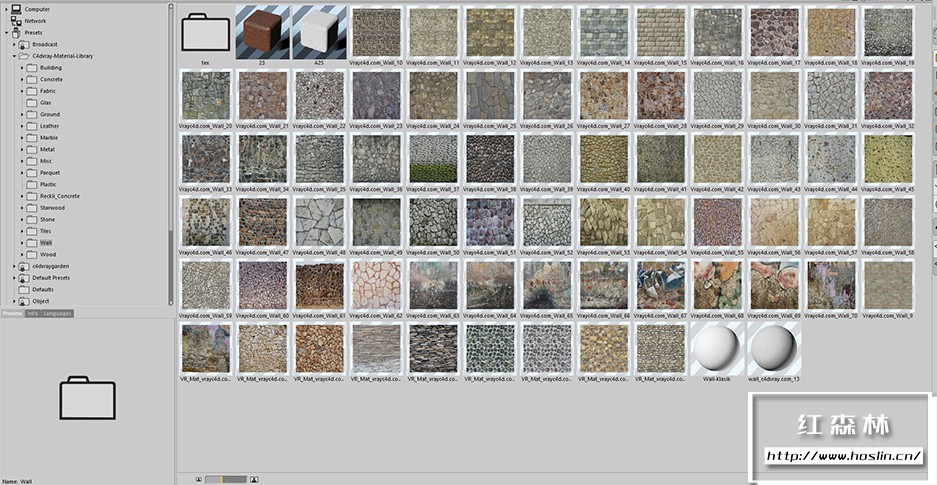Click the open C4dvray-Material-Library folder icon

click(24, 56)
